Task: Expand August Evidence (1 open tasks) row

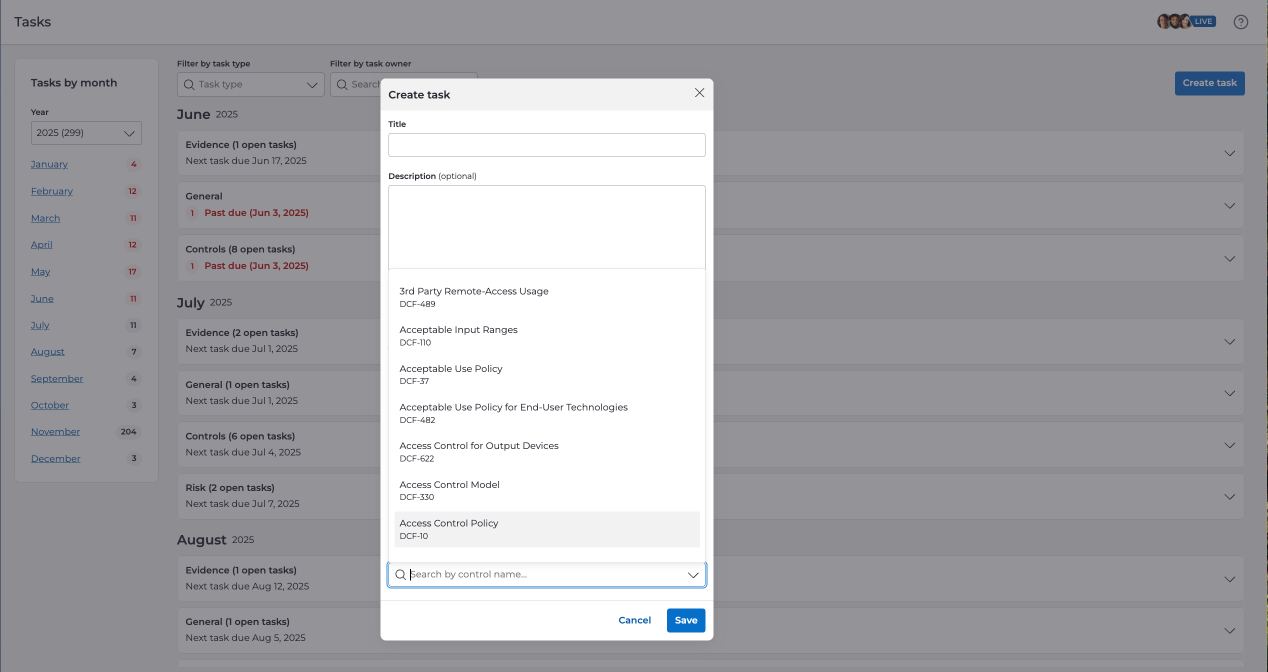Action: [x=710, y=579]
